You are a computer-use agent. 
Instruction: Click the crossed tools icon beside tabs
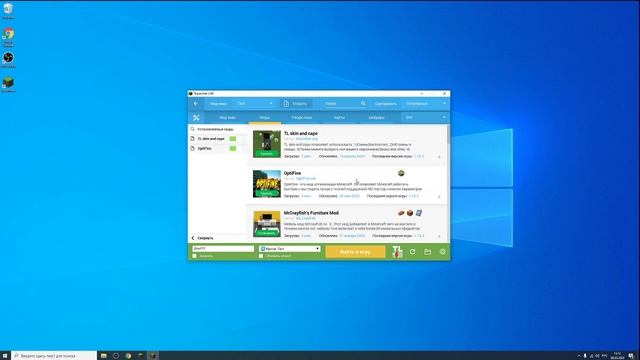click(196, 118)
